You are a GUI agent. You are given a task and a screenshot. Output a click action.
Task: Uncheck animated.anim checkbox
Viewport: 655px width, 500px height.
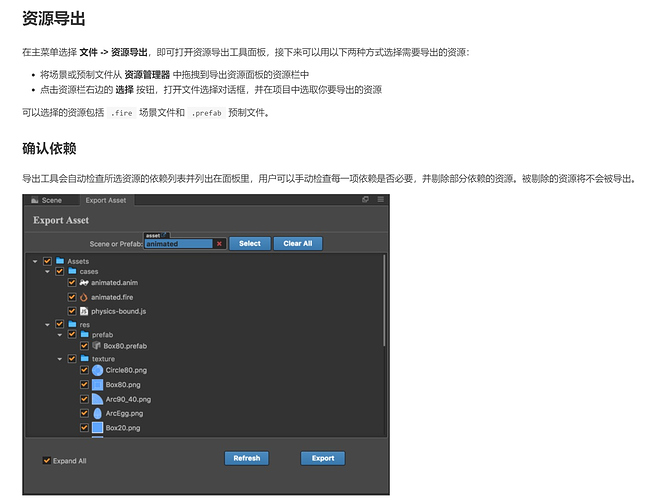72,283
